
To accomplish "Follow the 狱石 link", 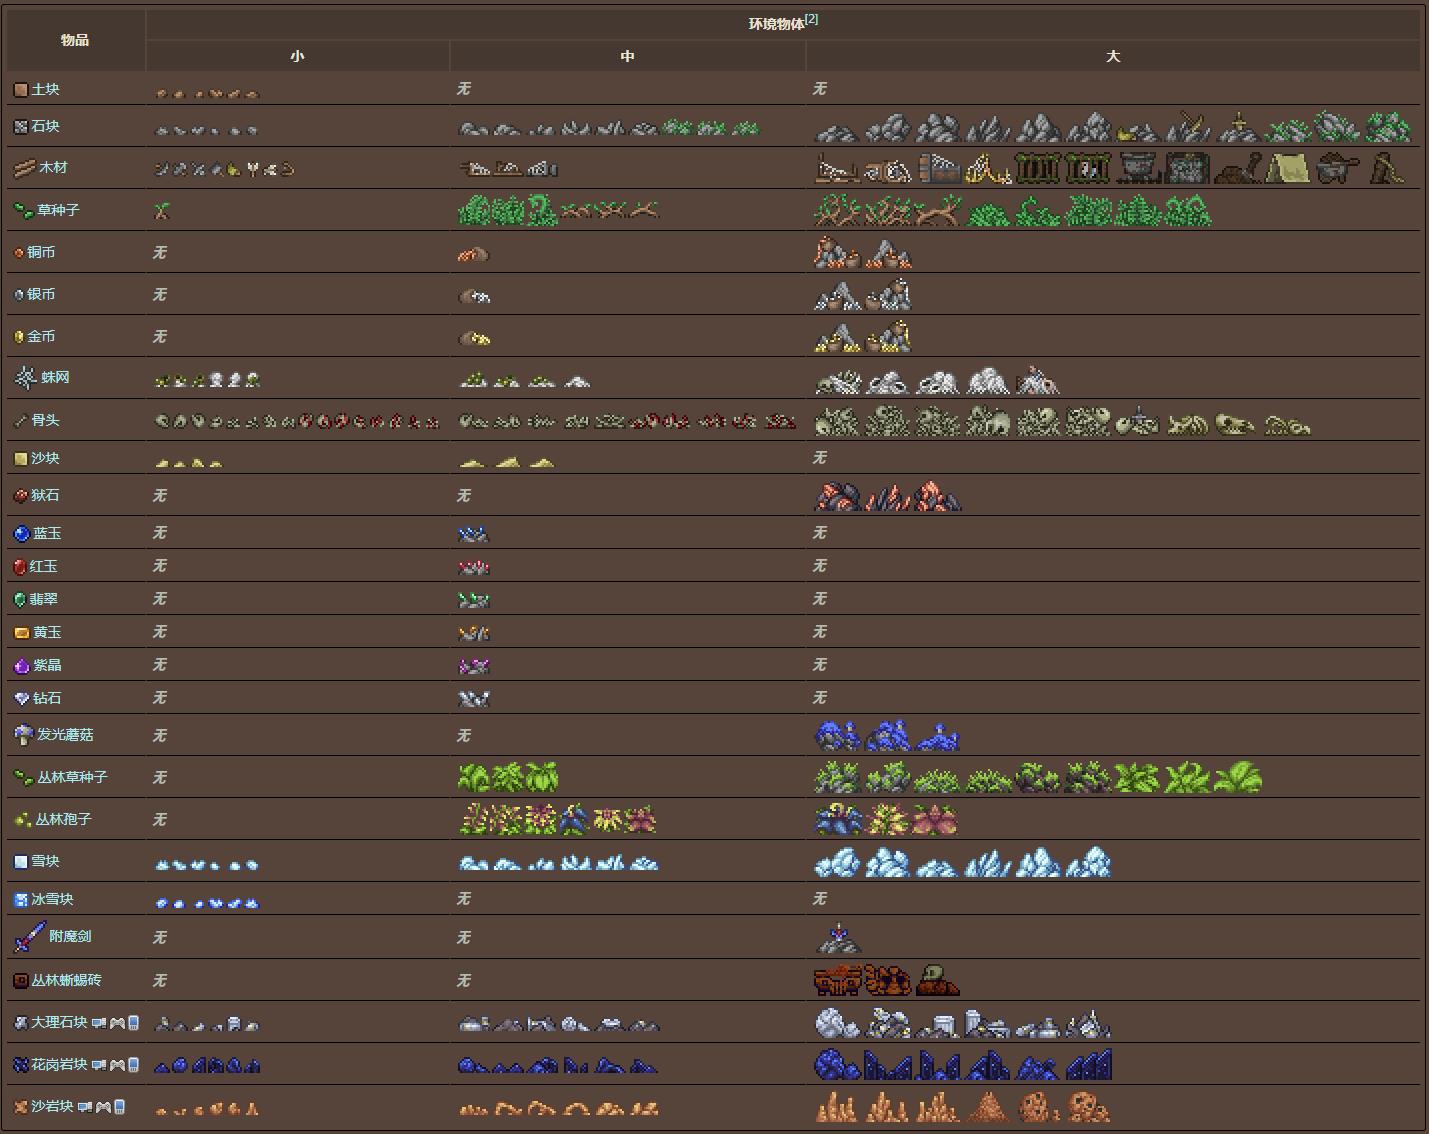I will click(x=45, y=496).
